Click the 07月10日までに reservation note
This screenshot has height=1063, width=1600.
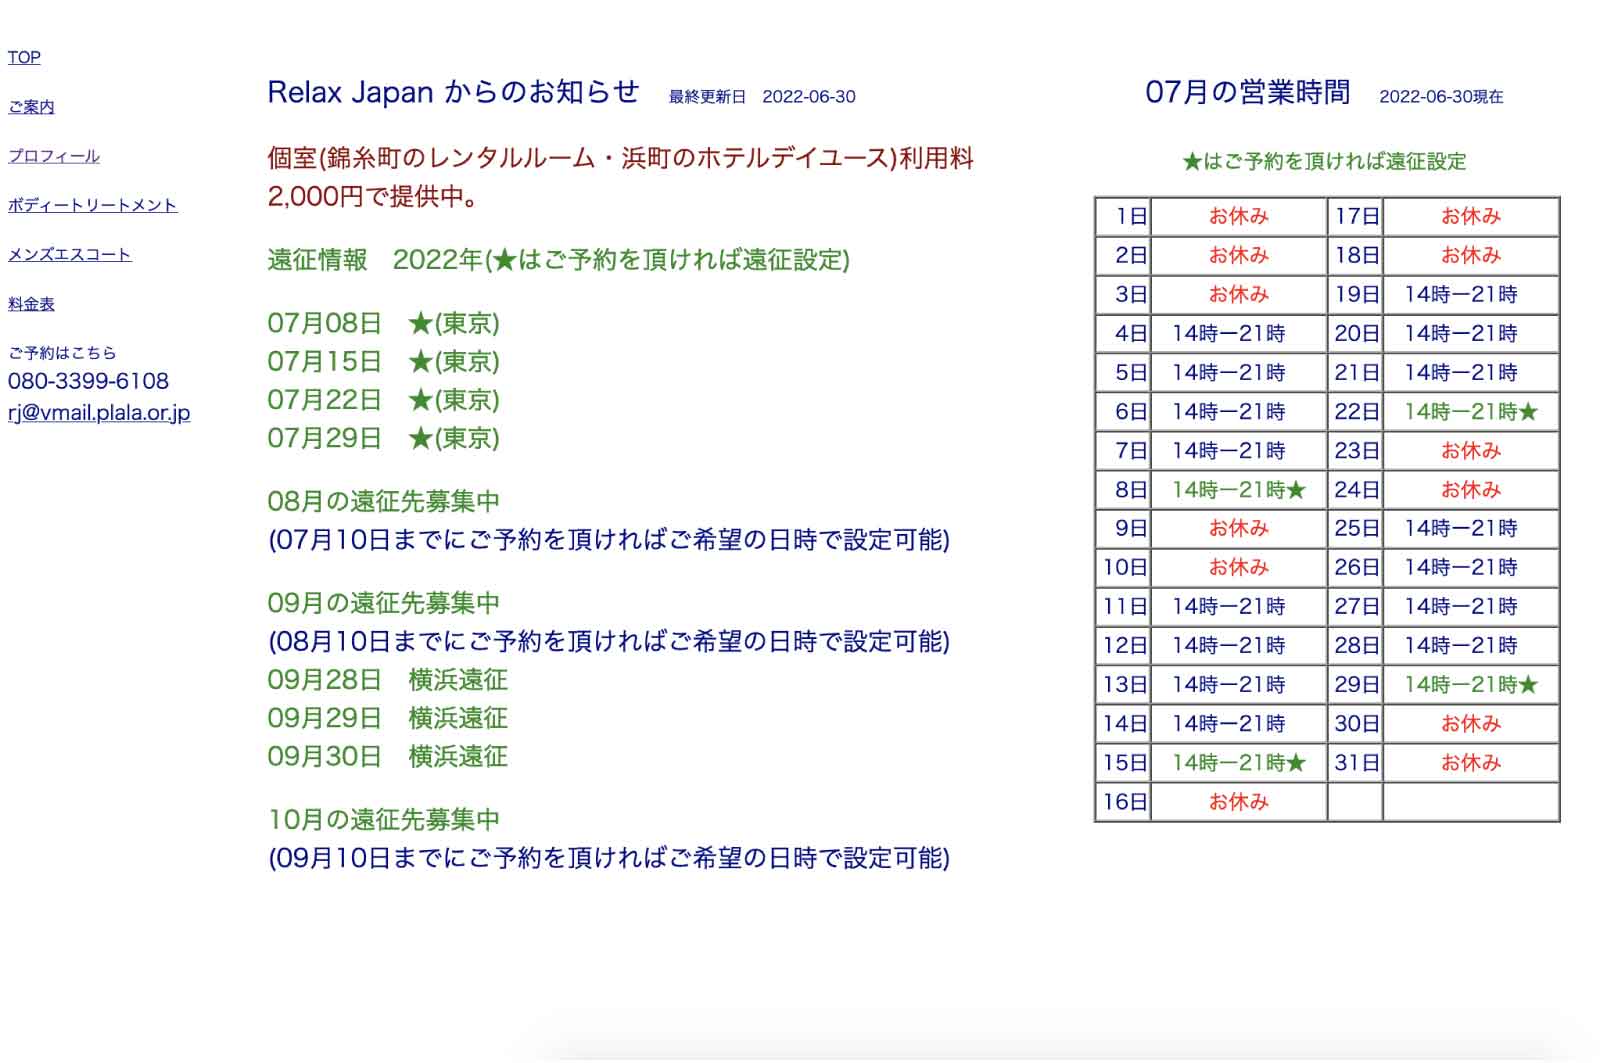click(x=609, y=540)
